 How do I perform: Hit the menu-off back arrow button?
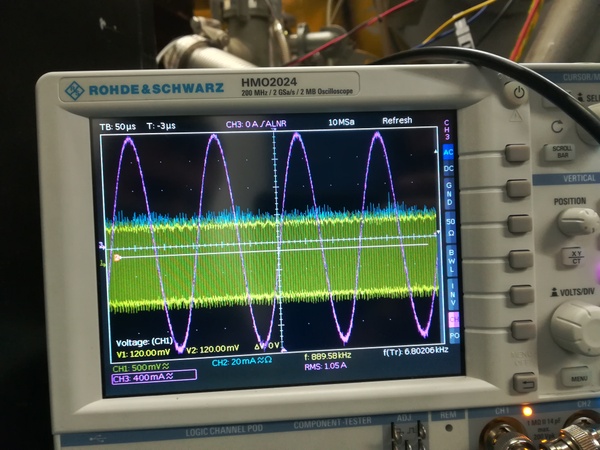525,383
